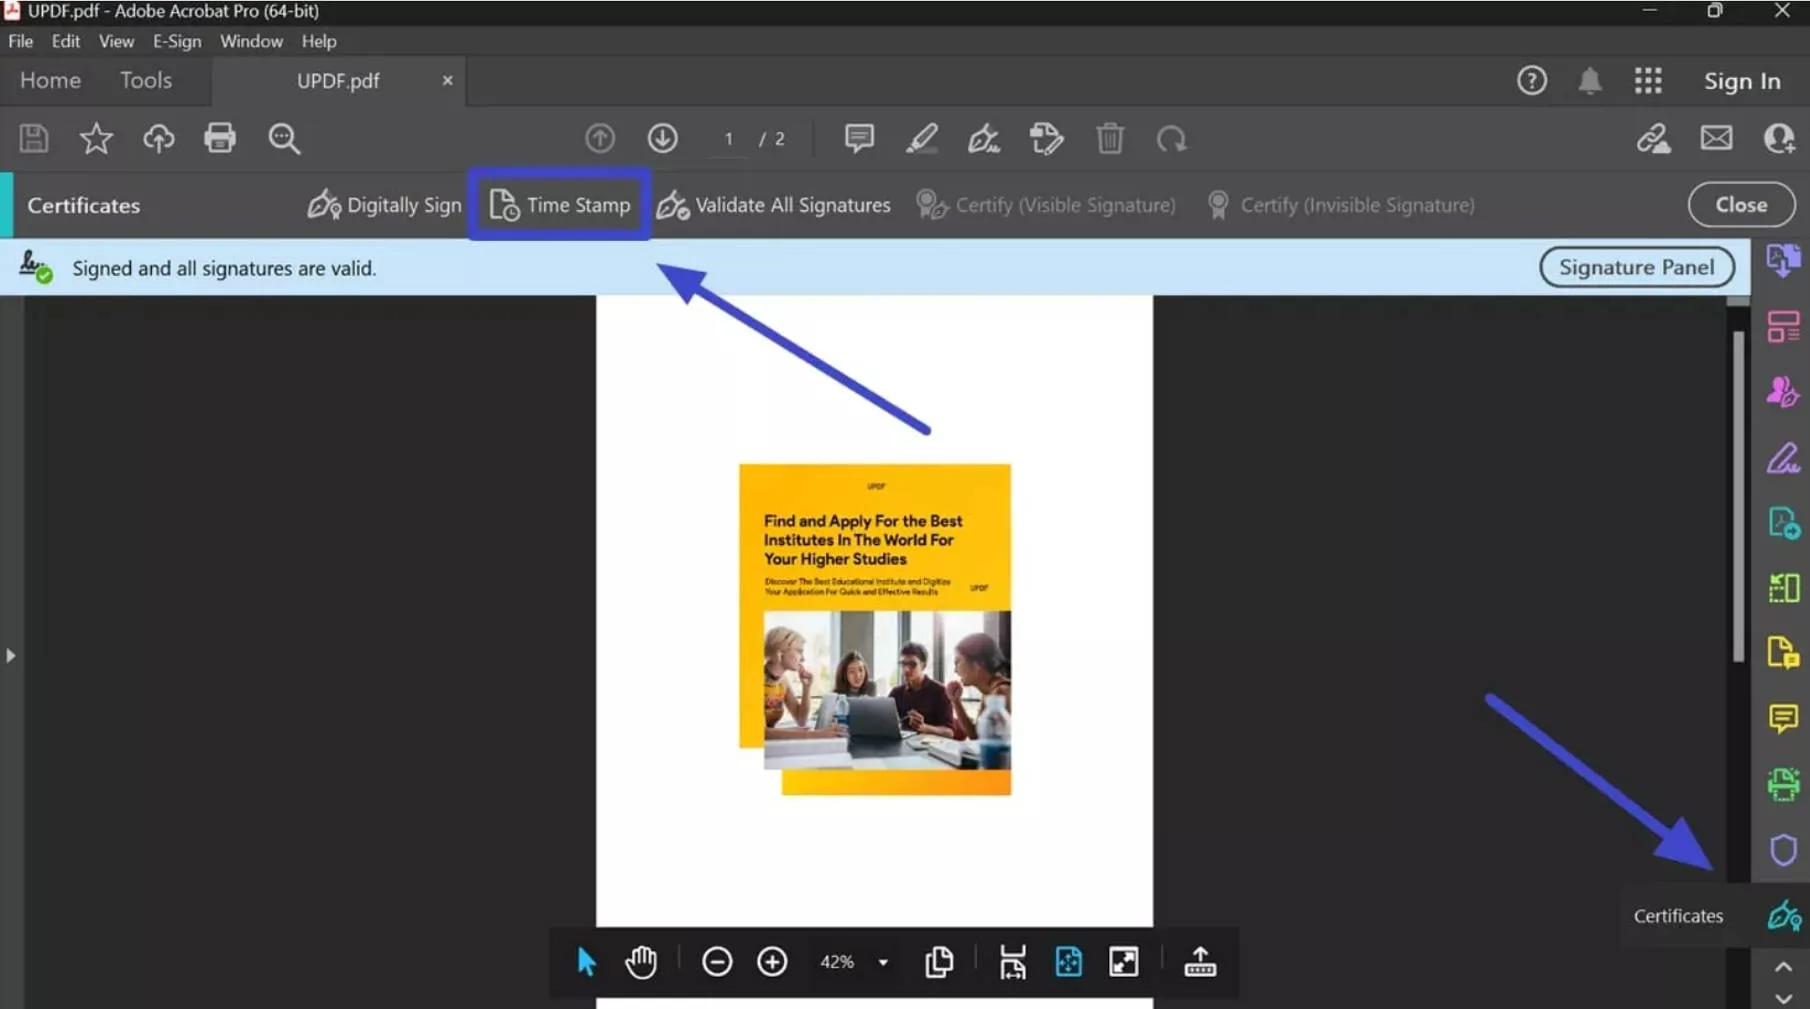1810x1009 pixels.
Task: Open the Comment tool in the toolbar
Action: click(x=858, y=139)
